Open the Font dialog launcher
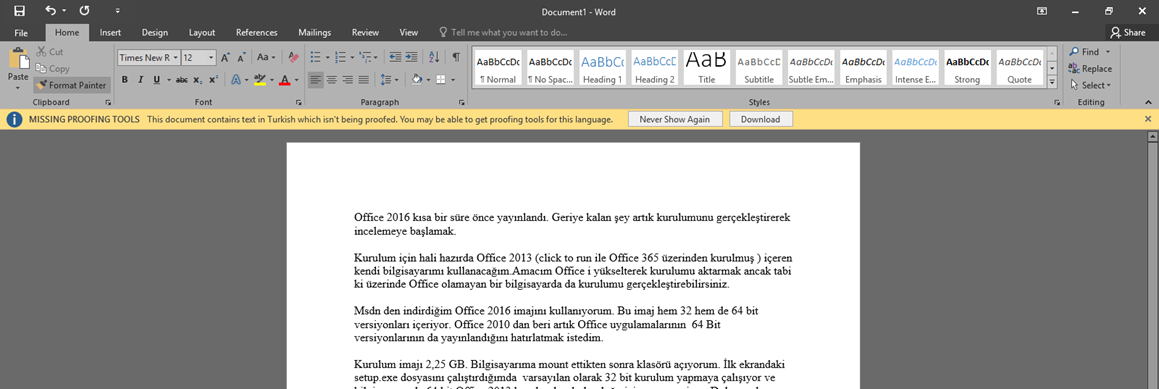1159x389 pixels. (x=299, y=102)
